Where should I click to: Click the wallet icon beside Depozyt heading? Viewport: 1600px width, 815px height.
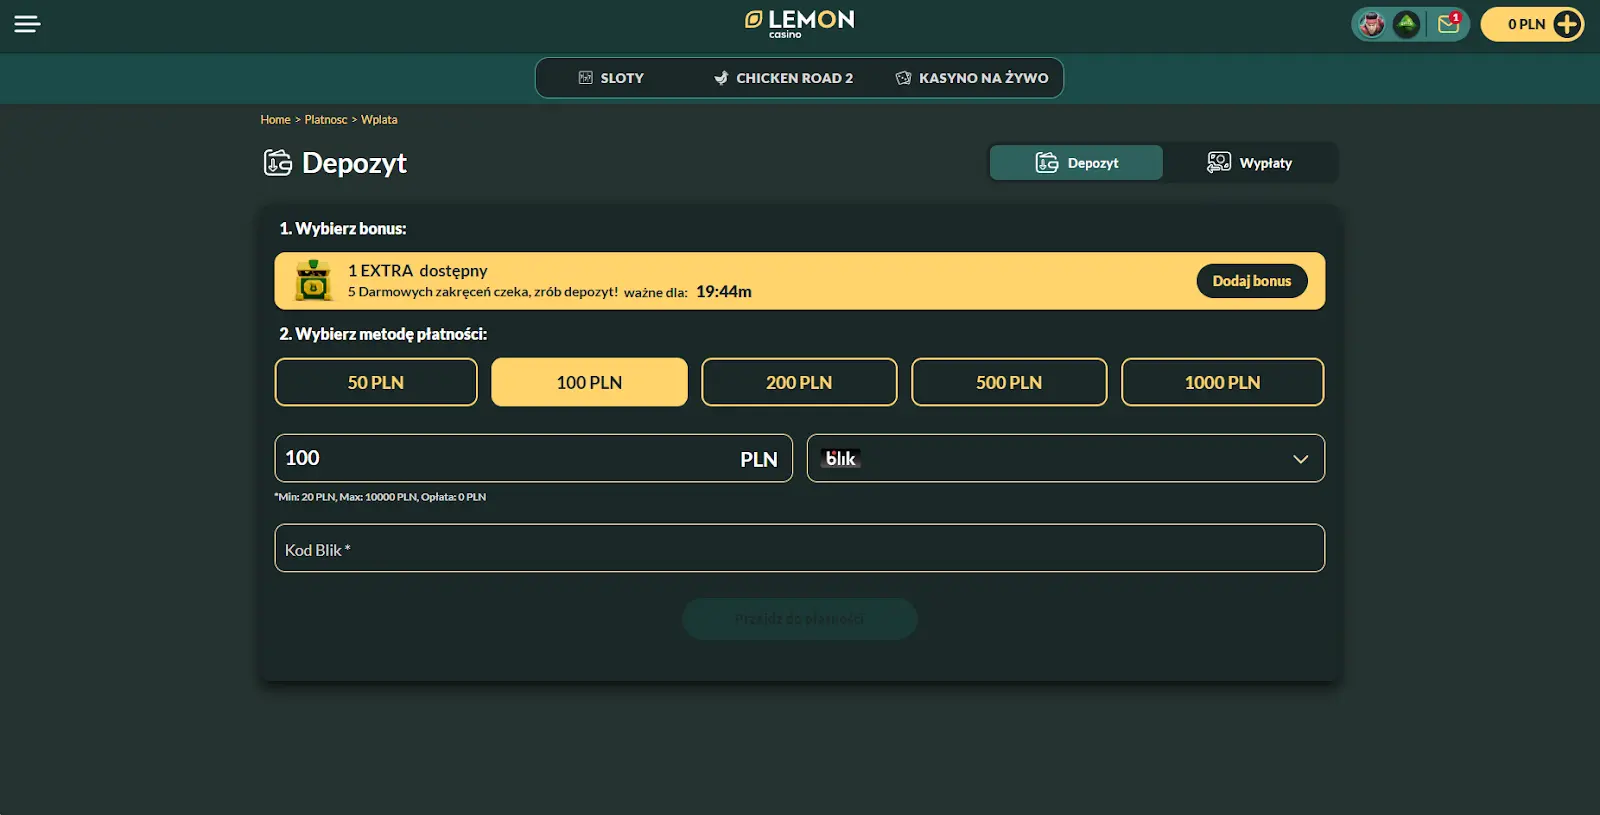pyautogui.click(x=278, y=162)
